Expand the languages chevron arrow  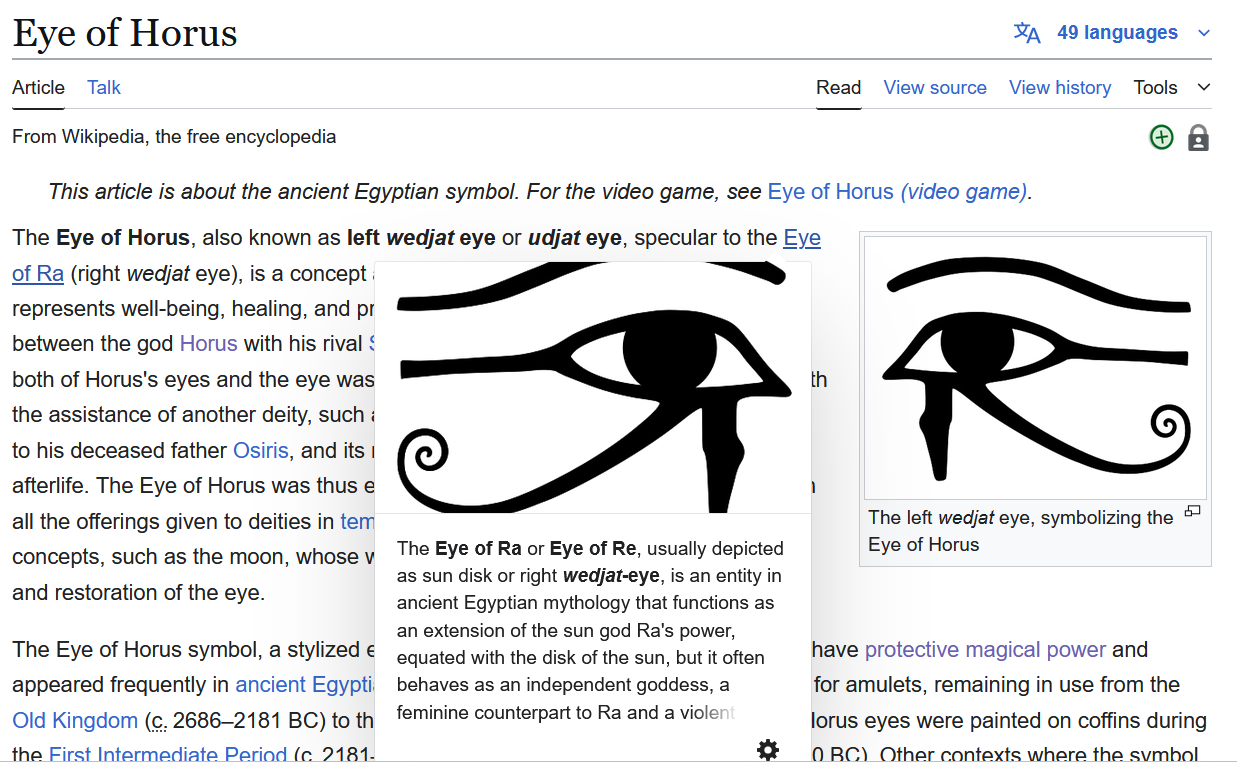[1204, 33]
